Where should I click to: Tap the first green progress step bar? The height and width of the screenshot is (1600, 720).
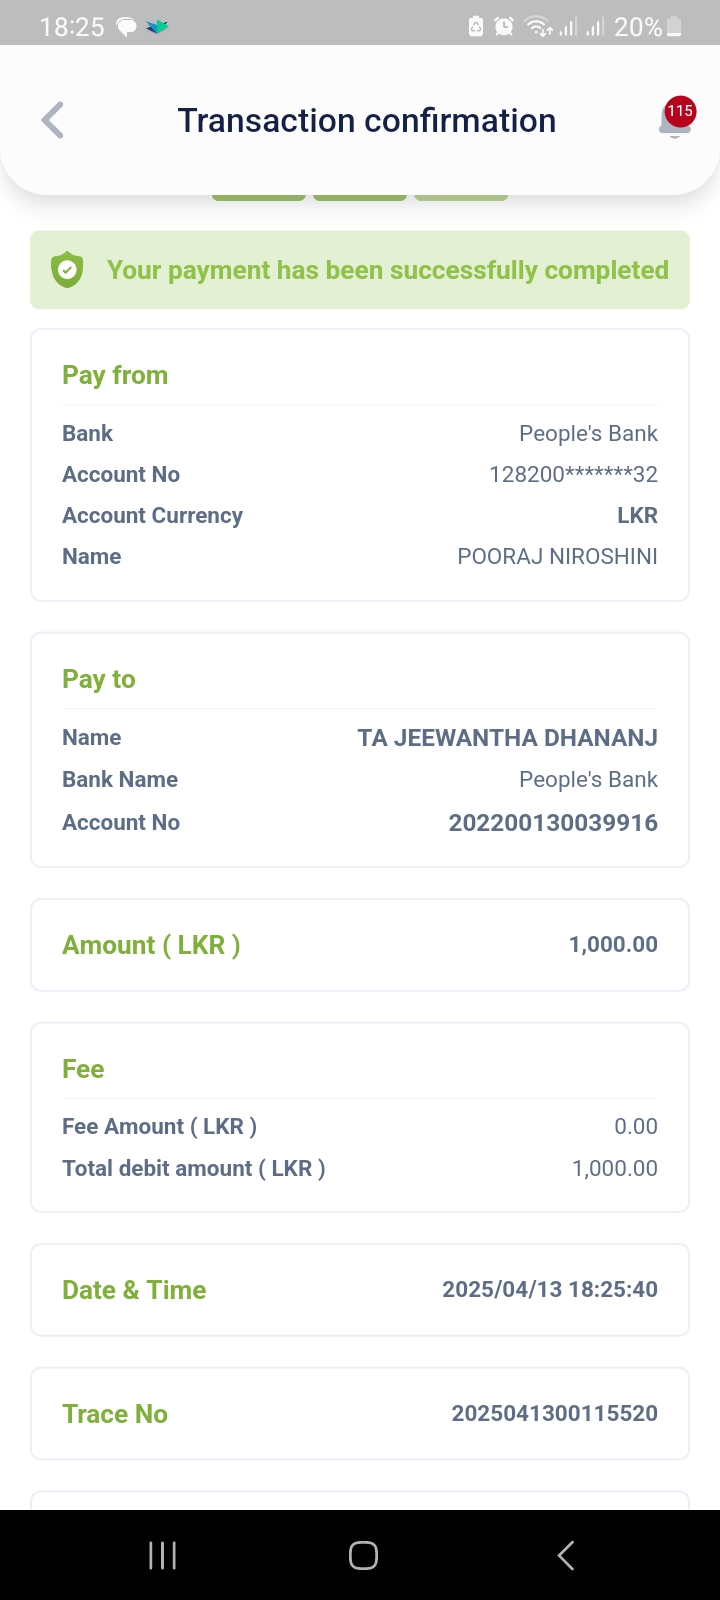[x=258, y=197]
